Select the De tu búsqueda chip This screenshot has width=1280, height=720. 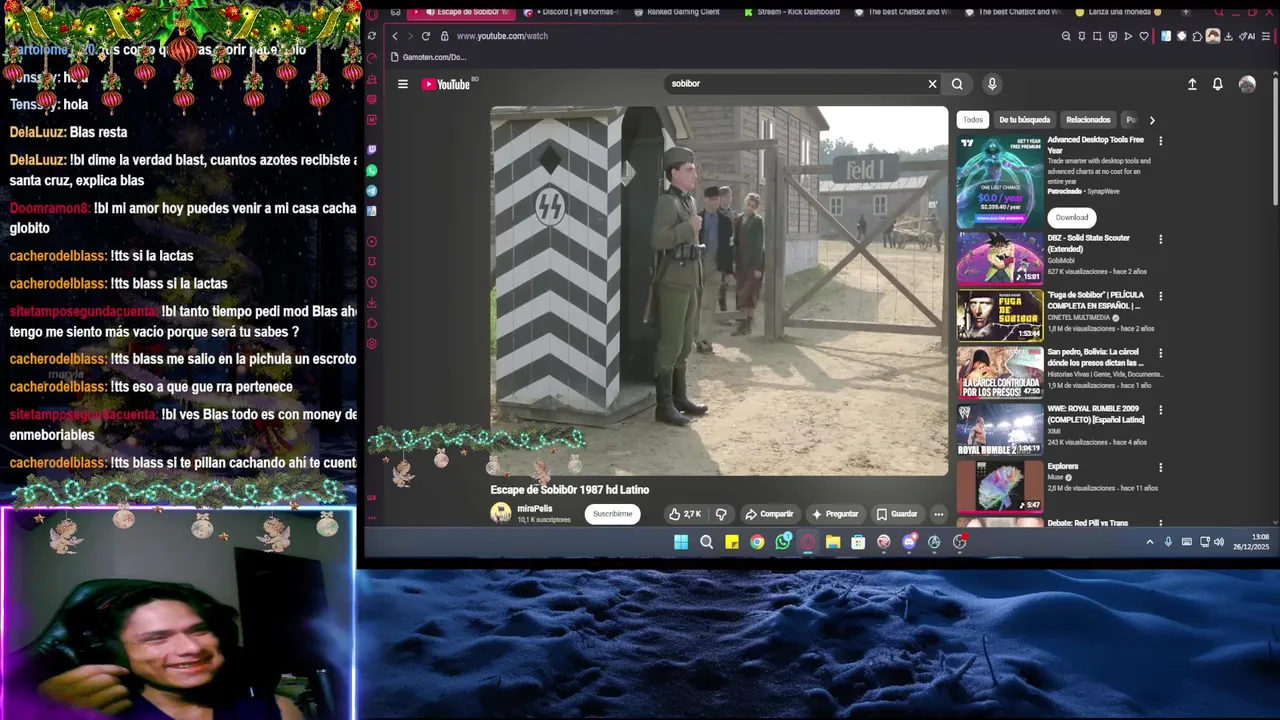[1025, 120]
